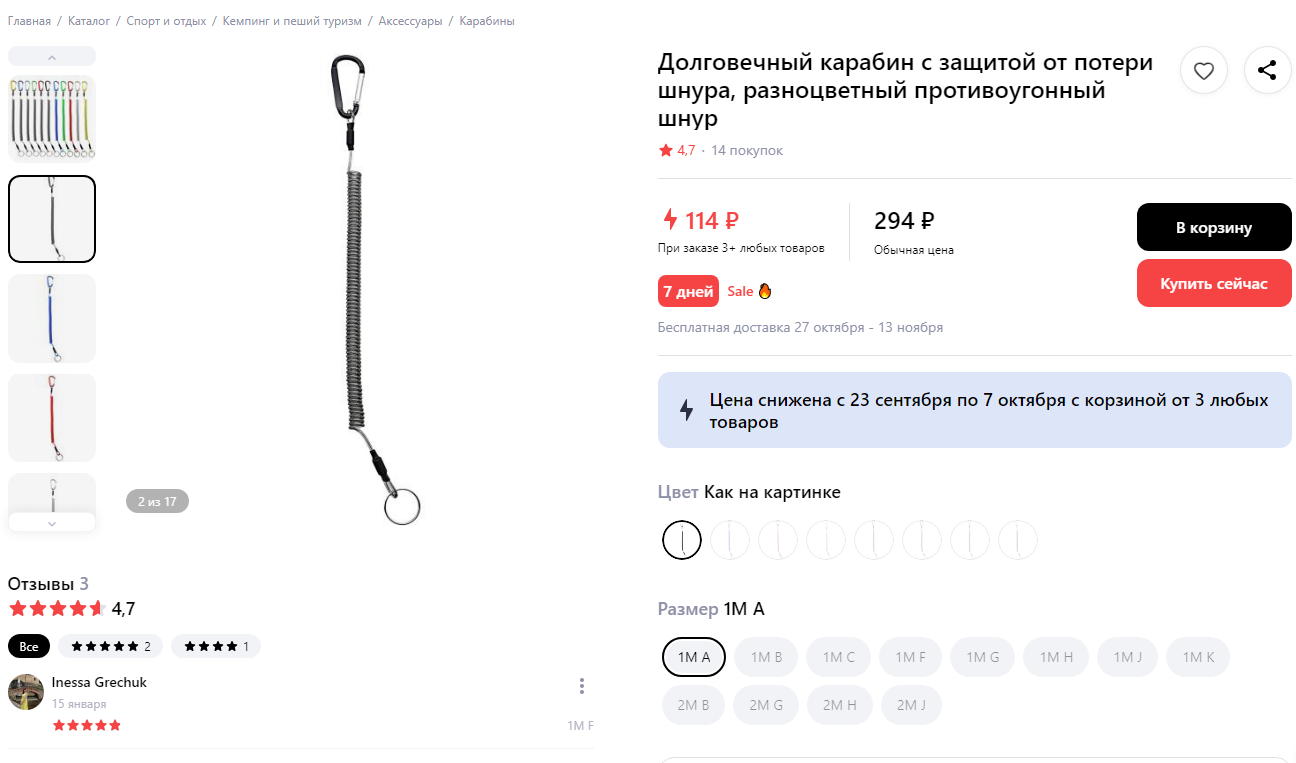This screenshot has height=763, width=1296.
Task: Select the blue cord thumbnail
Action: tap(52, 318)
